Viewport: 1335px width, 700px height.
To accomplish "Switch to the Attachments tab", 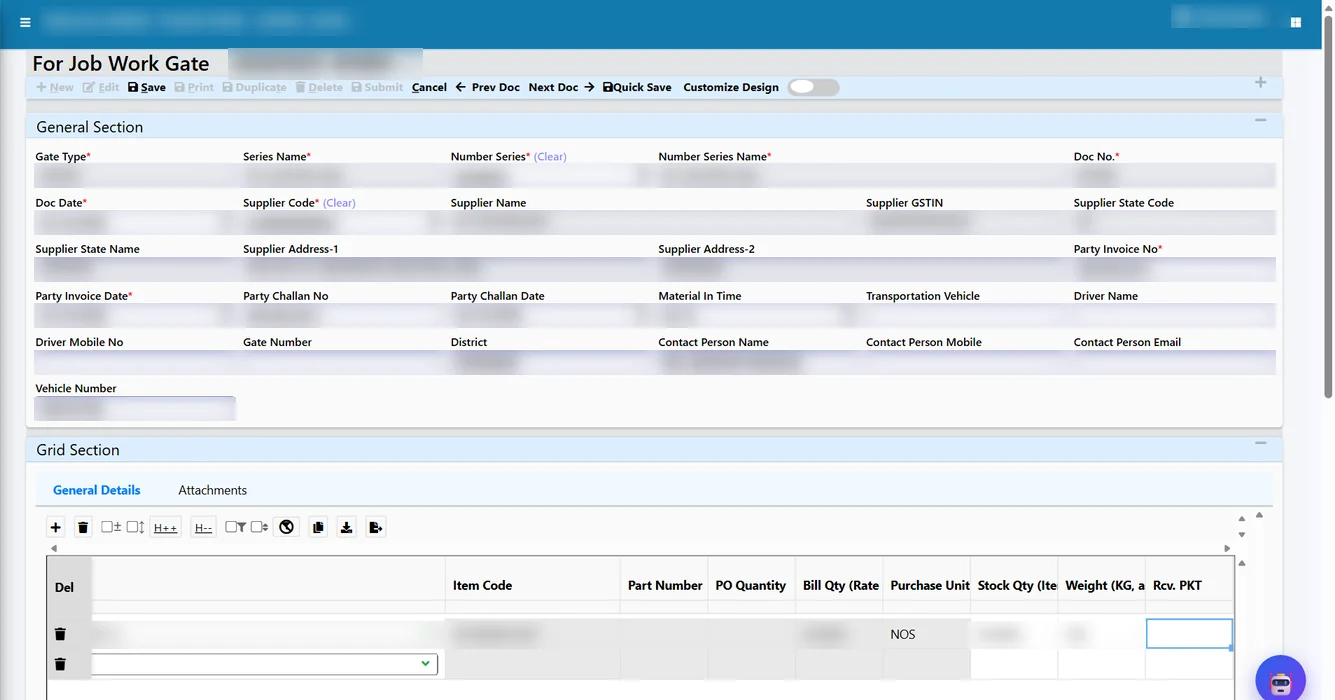I will [x=213, y=490].
